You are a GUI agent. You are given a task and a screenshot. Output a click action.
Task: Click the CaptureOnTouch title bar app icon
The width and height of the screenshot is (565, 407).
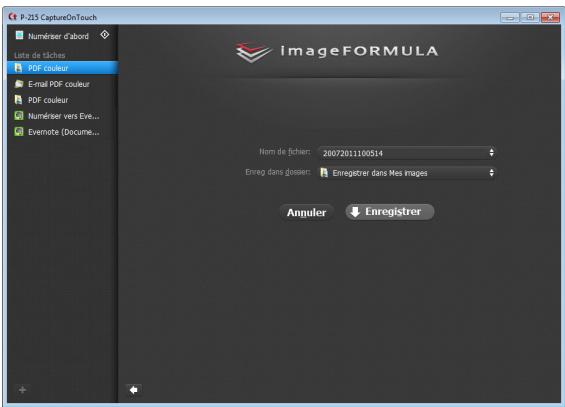coord(13,17)
